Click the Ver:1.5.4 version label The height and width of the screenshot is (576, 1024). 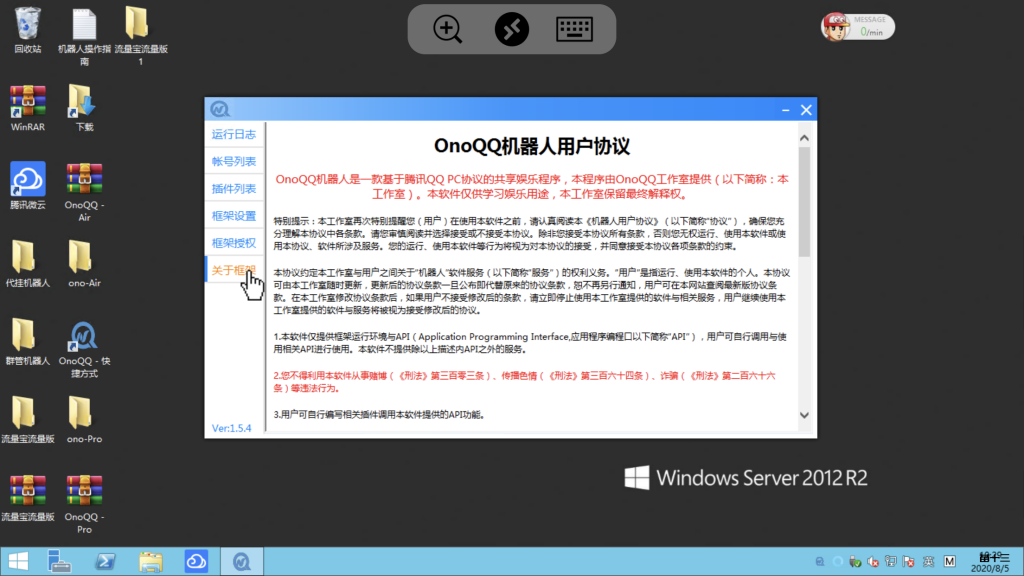[231, 428]
